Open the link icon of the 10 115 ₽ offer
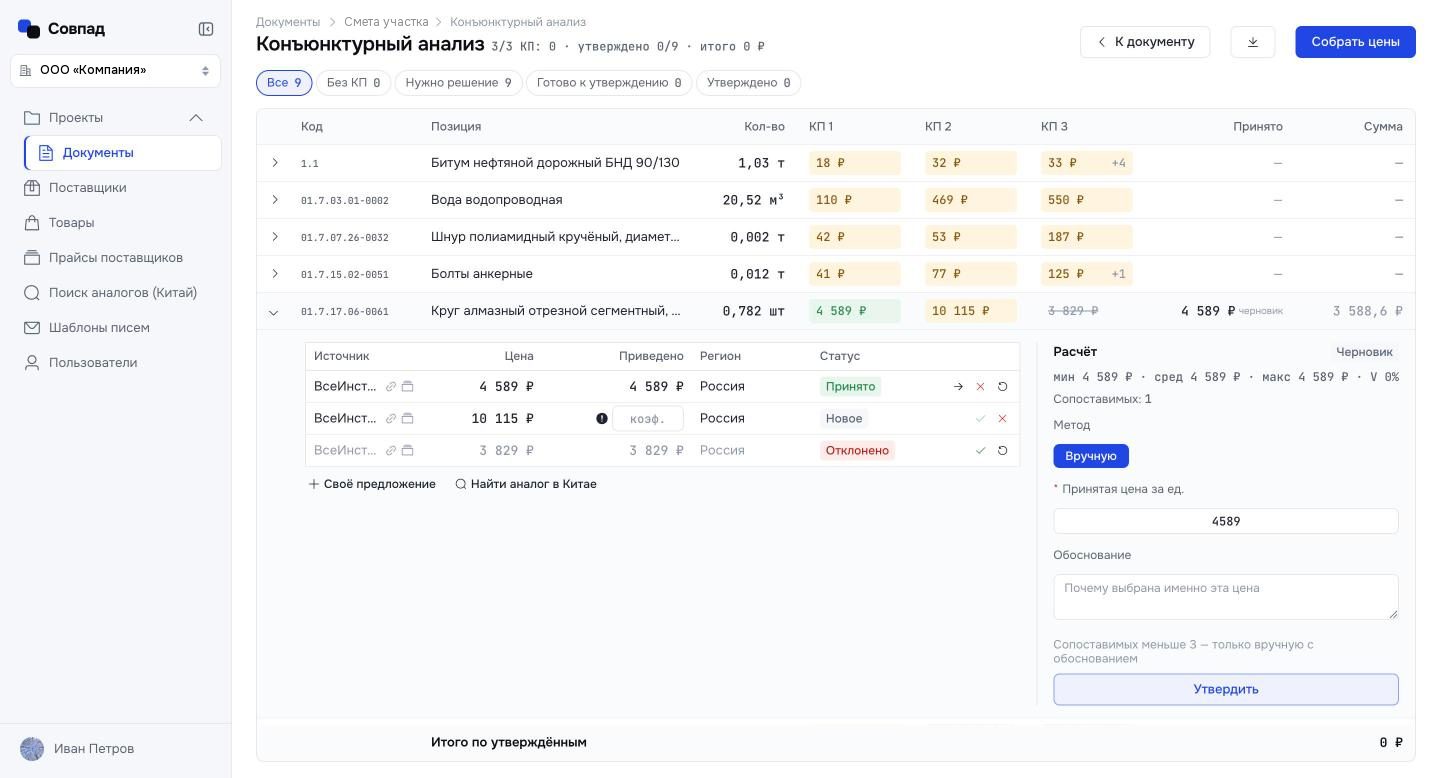 point(391,418)
